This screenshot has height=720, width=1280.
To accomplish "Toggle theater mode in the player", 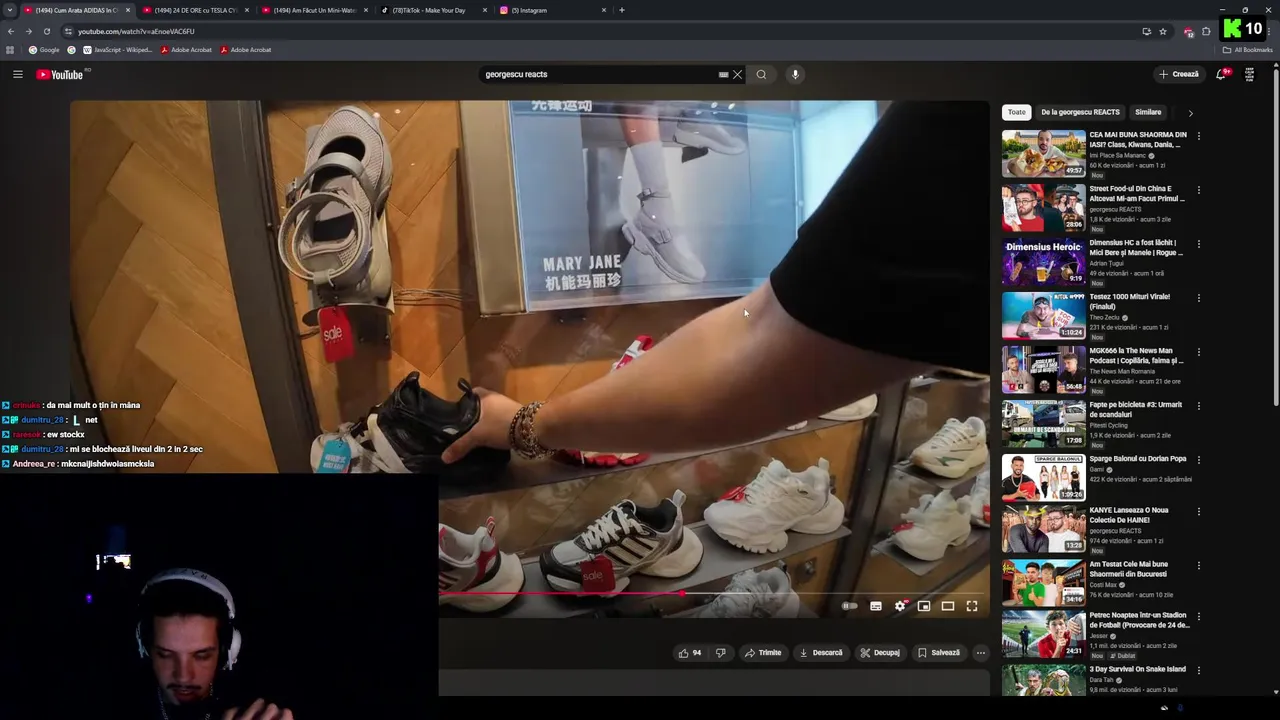I will (948, 606).
